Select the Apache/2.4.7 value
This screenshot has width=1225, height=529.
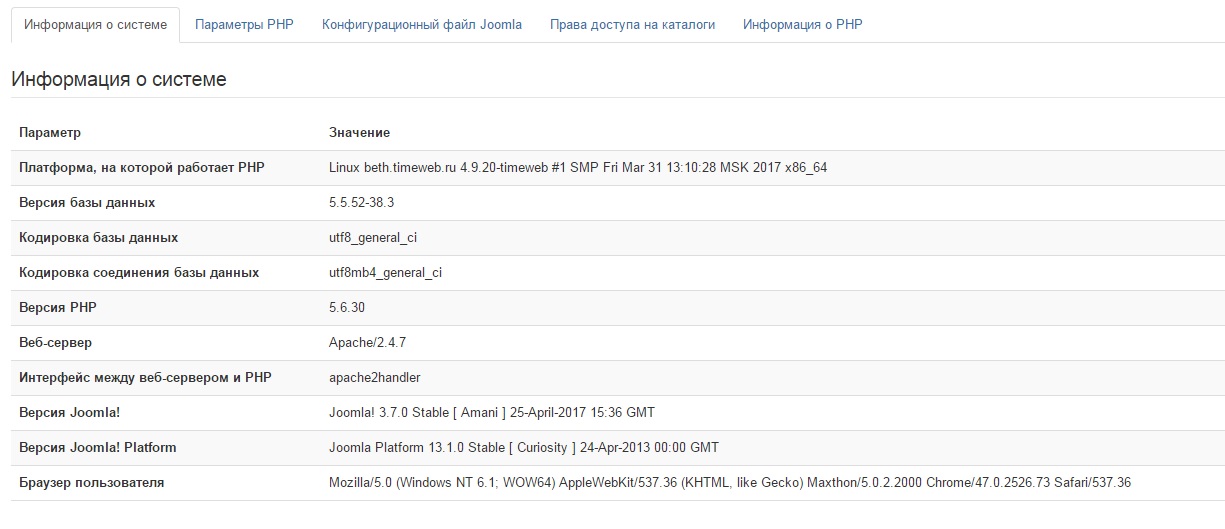point(367,343)
